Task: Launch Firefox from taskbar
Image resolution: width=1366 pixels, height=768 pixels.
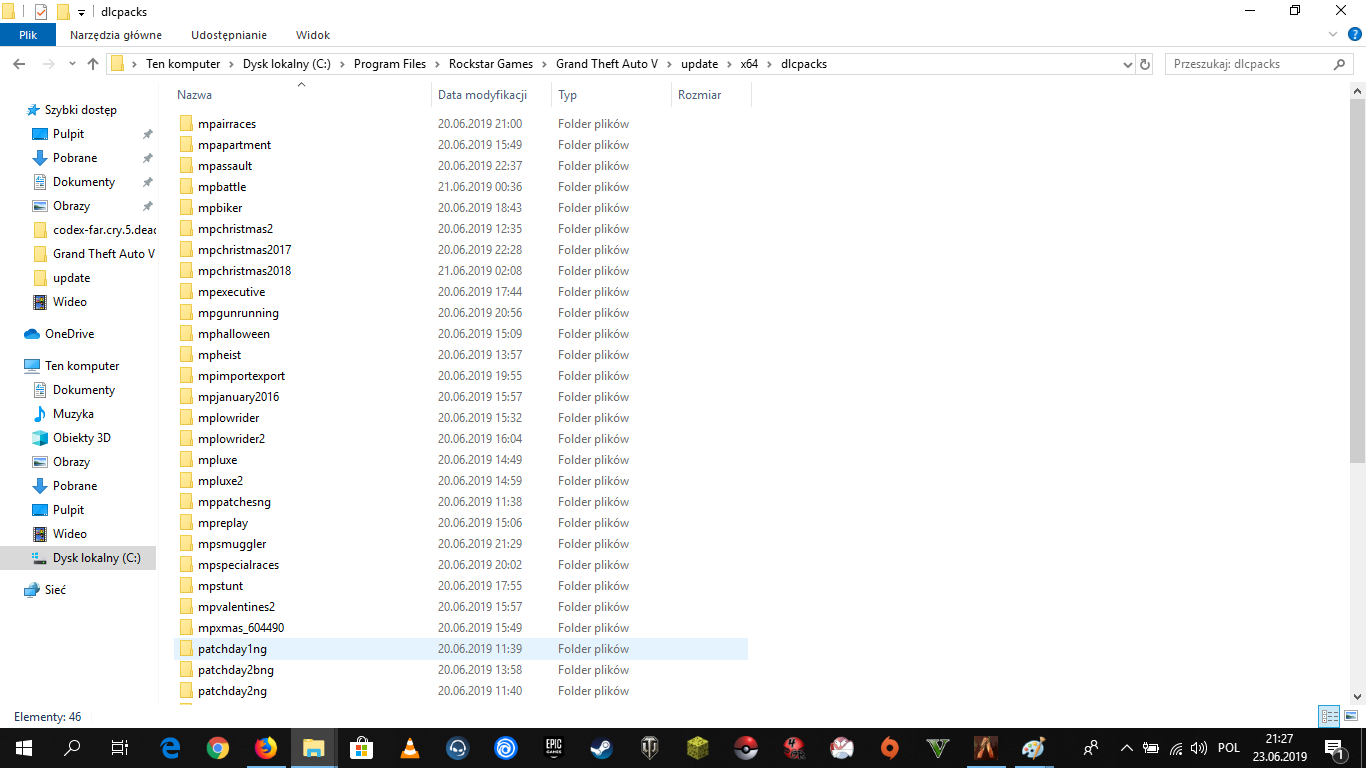Action: 265,748
